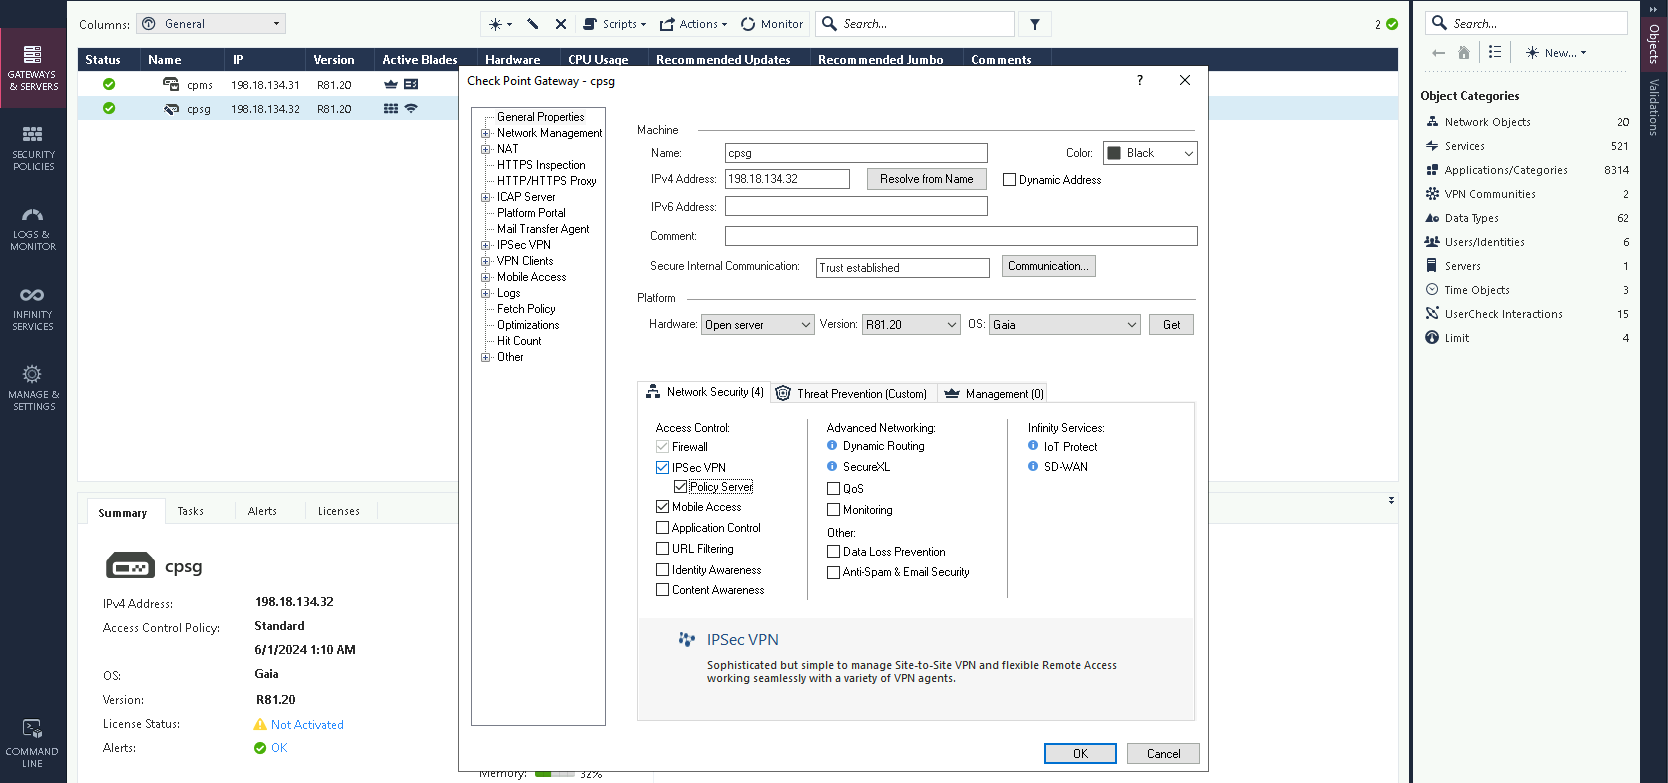Click the Resolve from Name button
Image resolution: width=1668 pixels, height=783 pixels.
pos(926,179)
